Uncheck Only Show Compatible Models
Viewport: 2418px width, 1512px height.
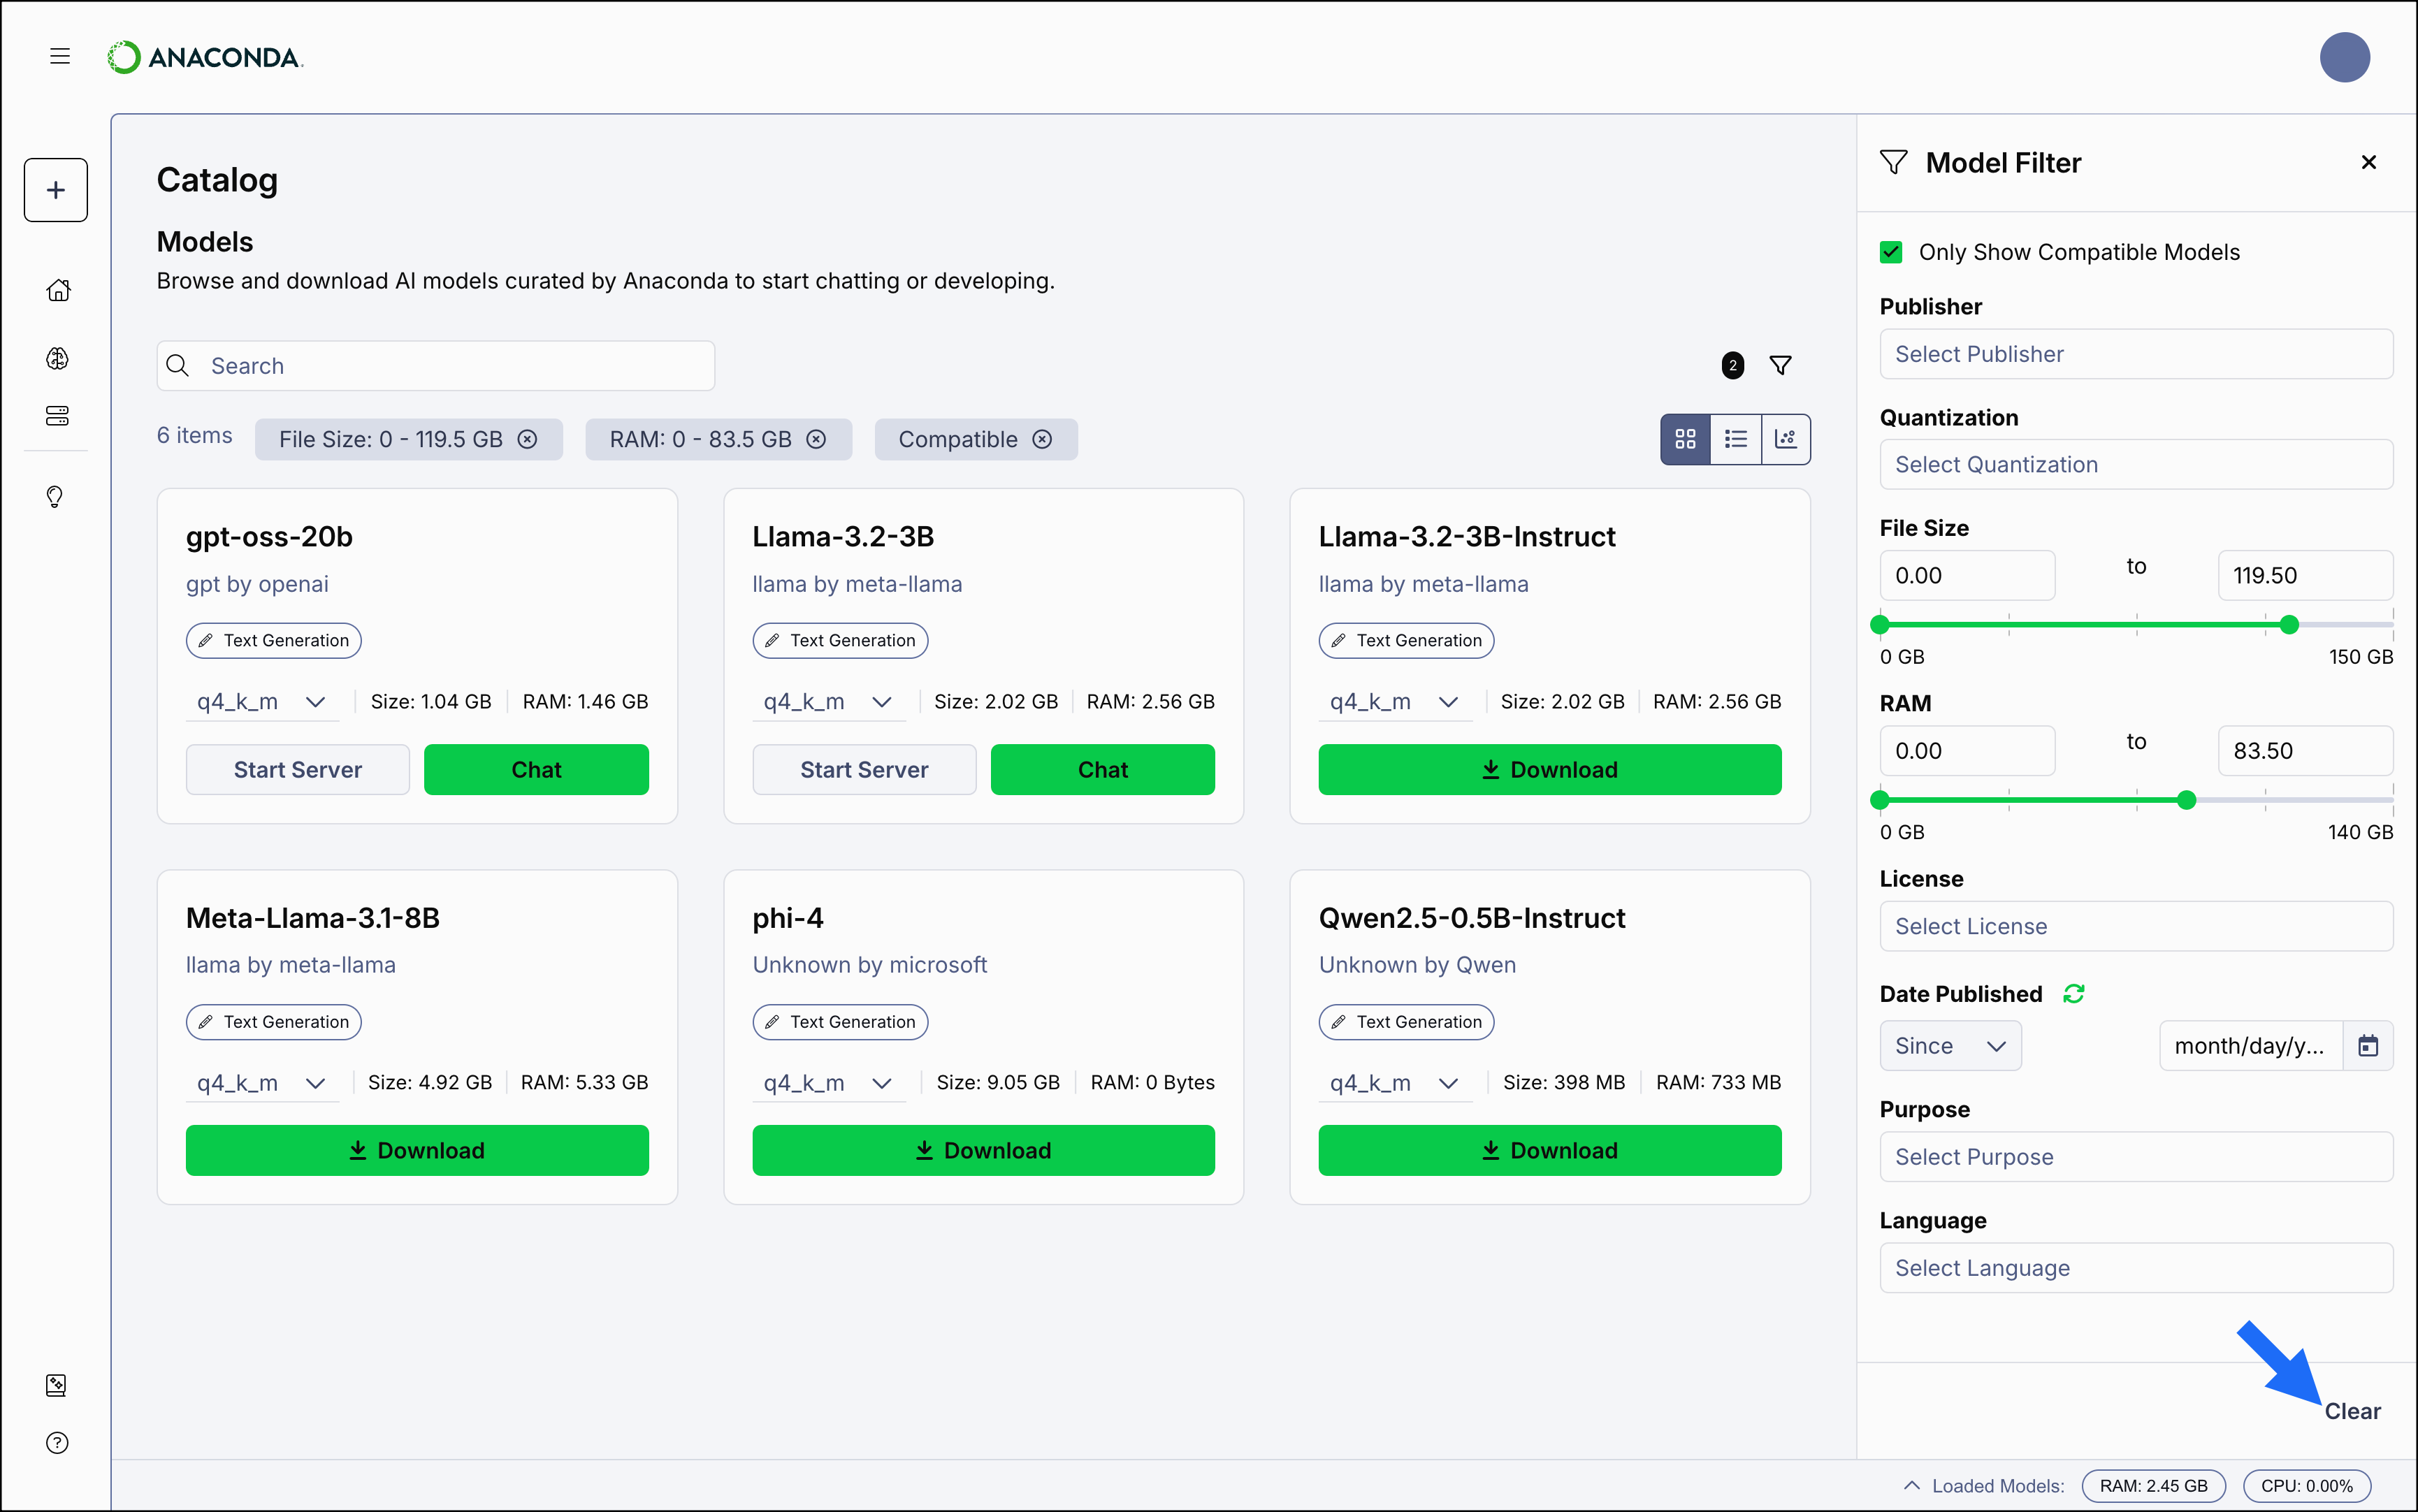(1891, 251)
